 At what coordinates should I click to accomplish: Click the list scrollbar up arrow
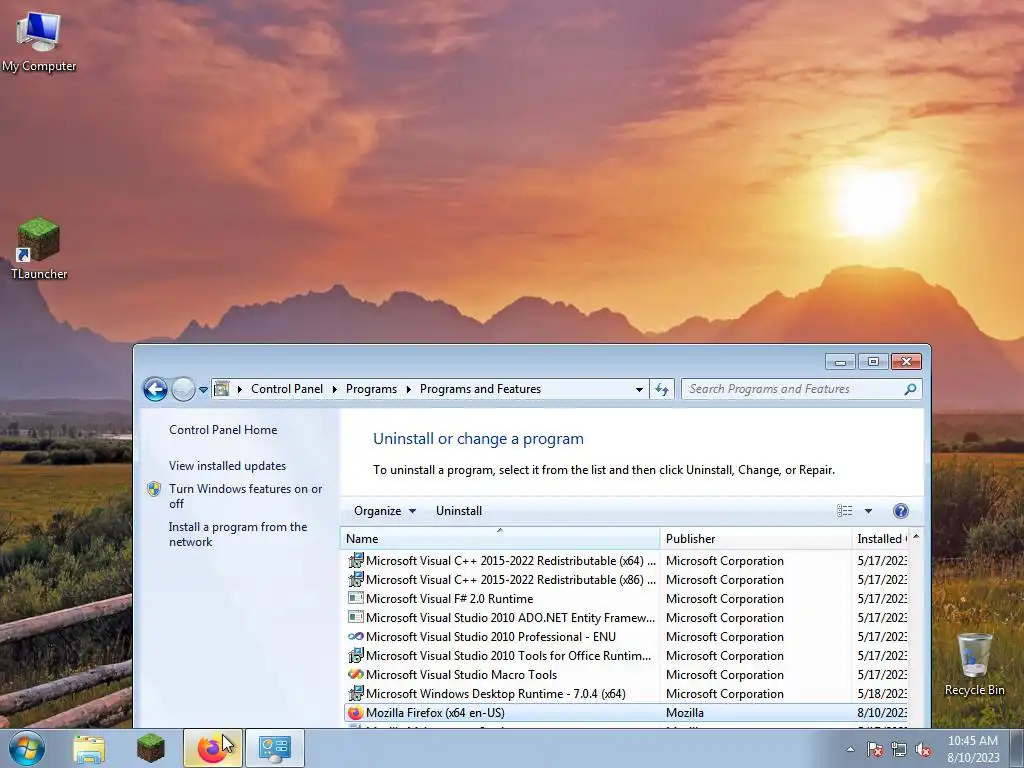click(x=916, y=537)
